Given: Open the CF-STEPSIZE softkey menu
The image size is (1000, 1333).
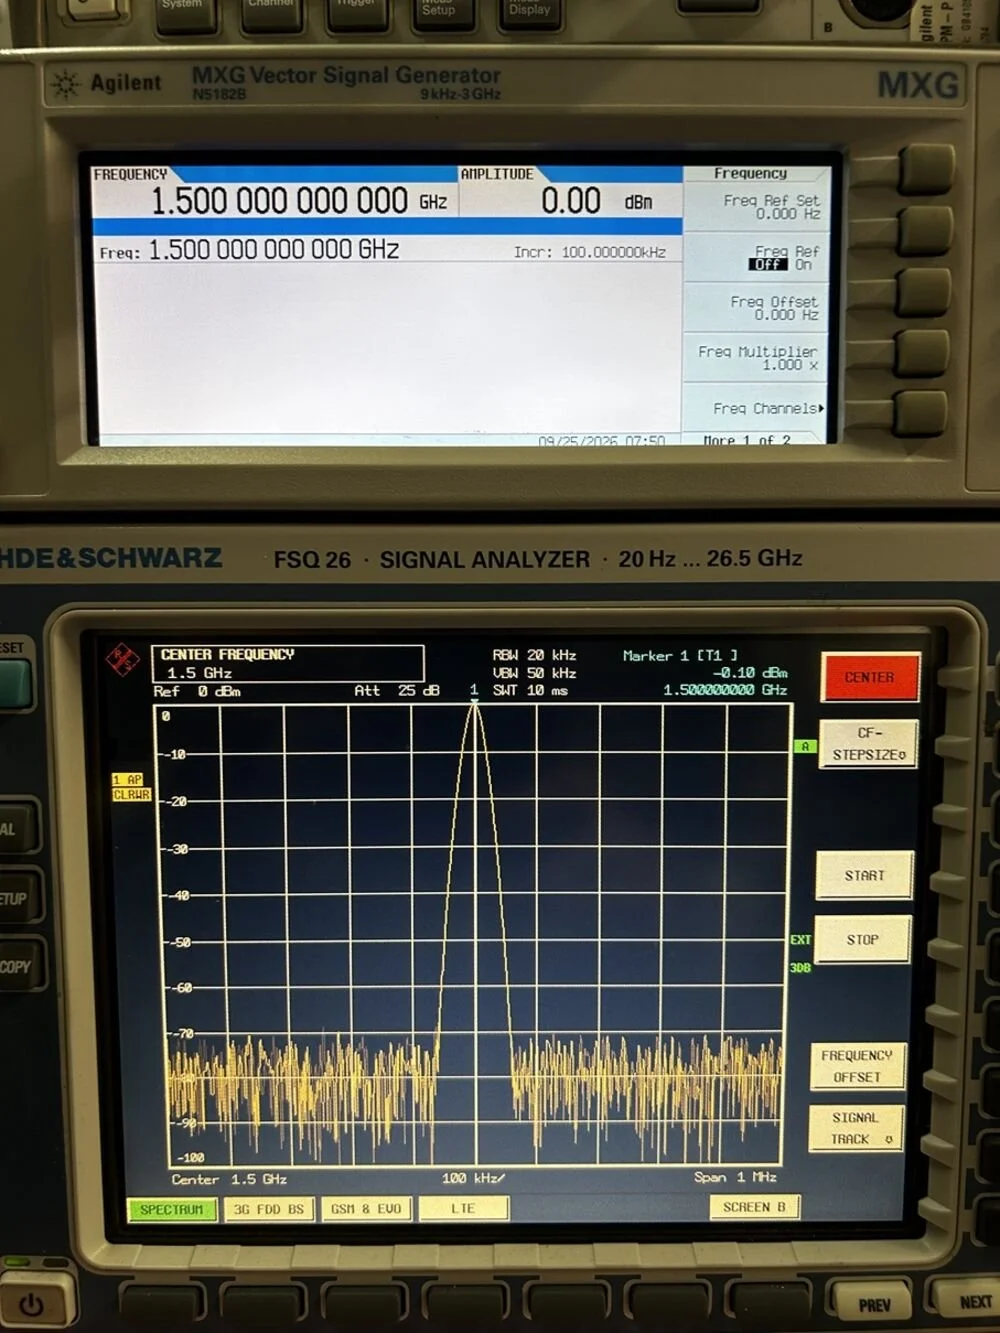Looking at the screenshot, I should tap(868, 744).
